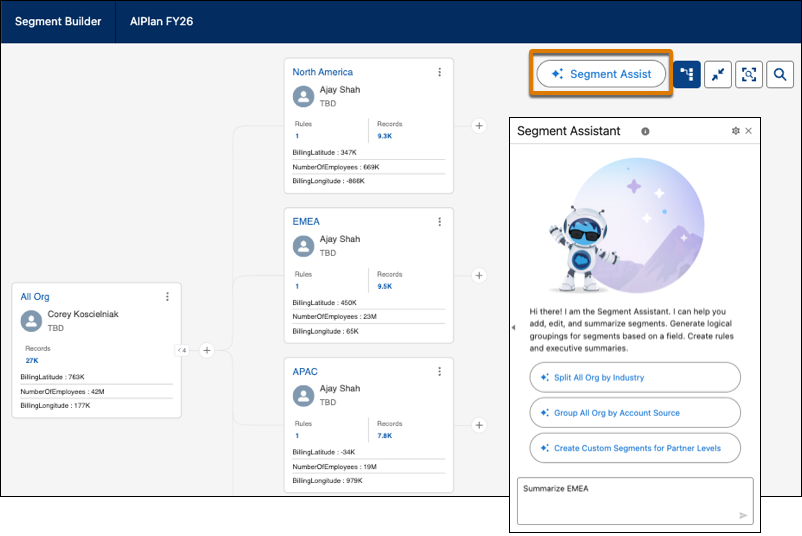The height and width of the screenshot is (536, 802).
Task: Select the AIPlan FY26 tab
Action: (x=161, y=21)
